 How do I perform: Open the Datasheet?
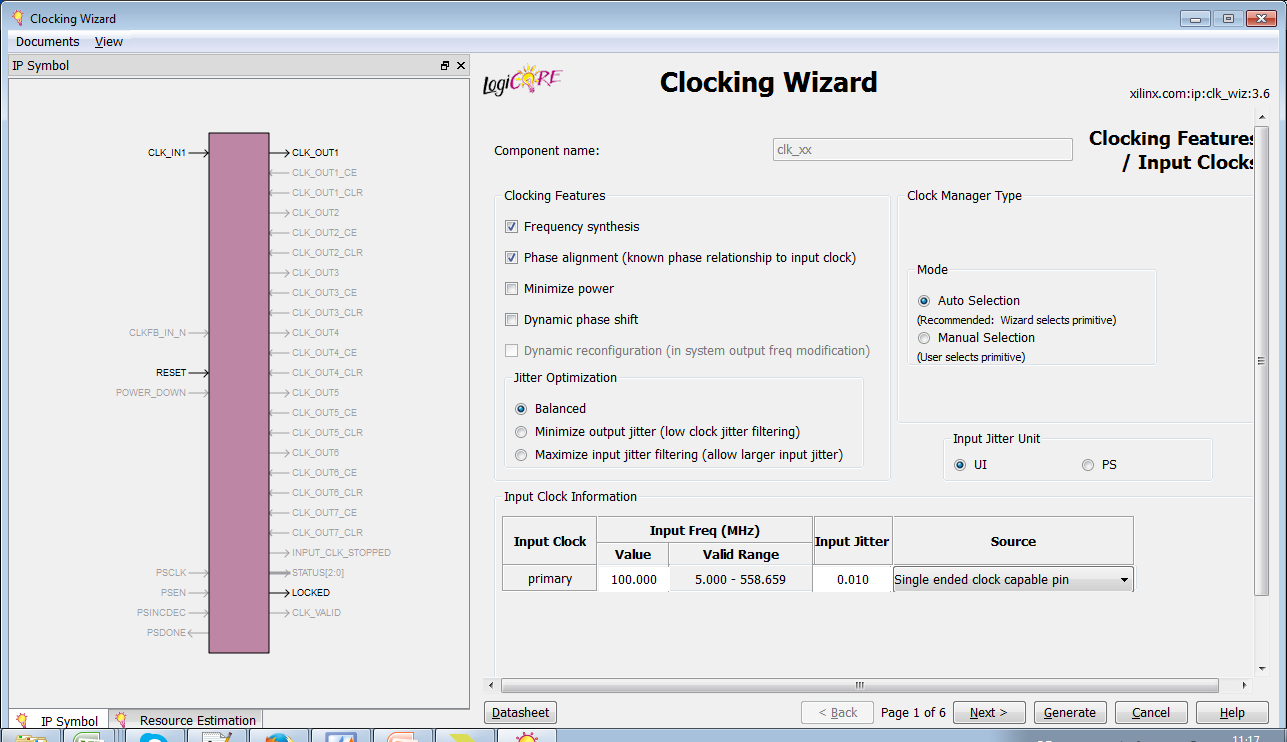click(520, 713)
